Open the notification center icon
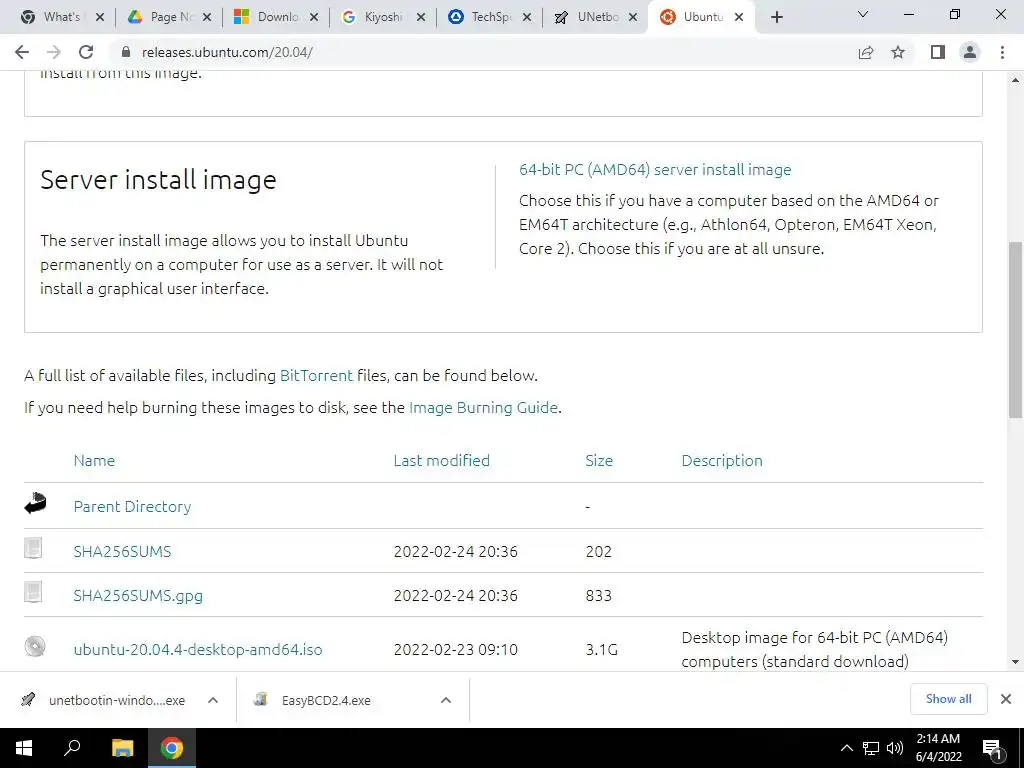Image resolution: width=1024 pixels, height=768 pixels. pos(992,749)
